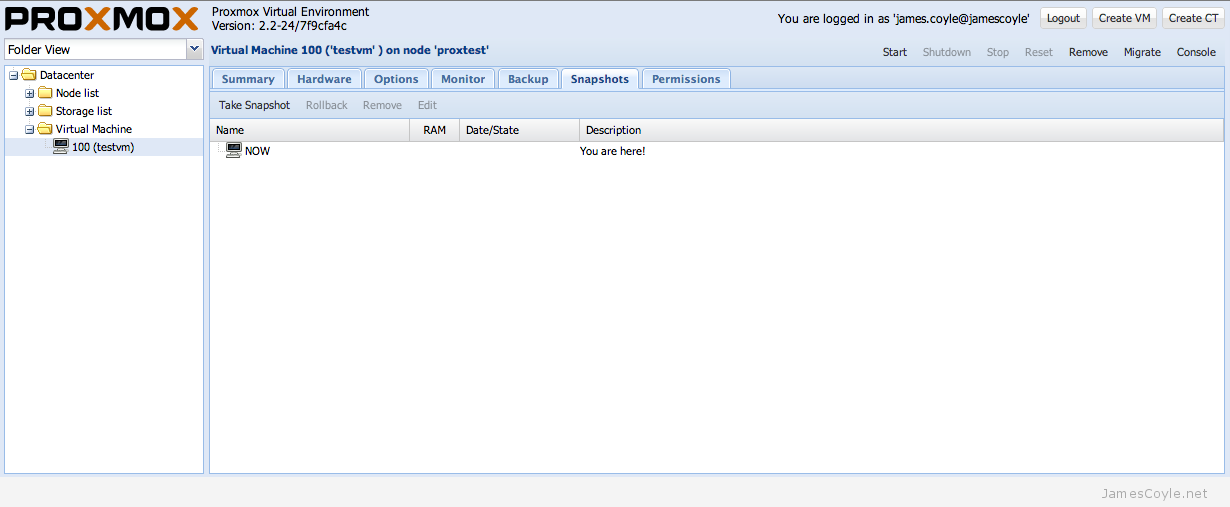The image size is (1230, 507).
Task: Click the Folder View combo box field
Action: pyautogui.click(x=96, y=49)
